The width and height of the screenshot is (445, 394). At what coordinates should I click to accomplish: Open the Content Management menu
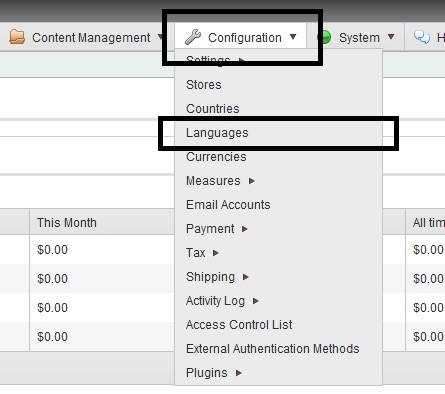point(87,37)
